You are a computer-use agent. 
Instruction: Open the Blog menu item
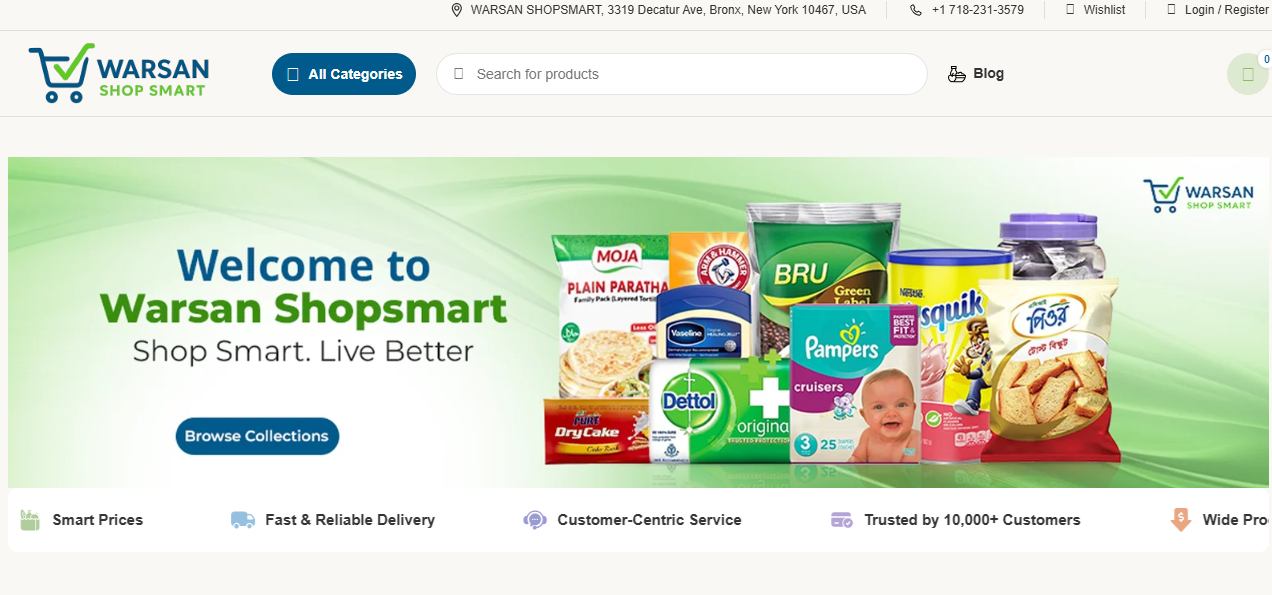click(x=988, y=74)
